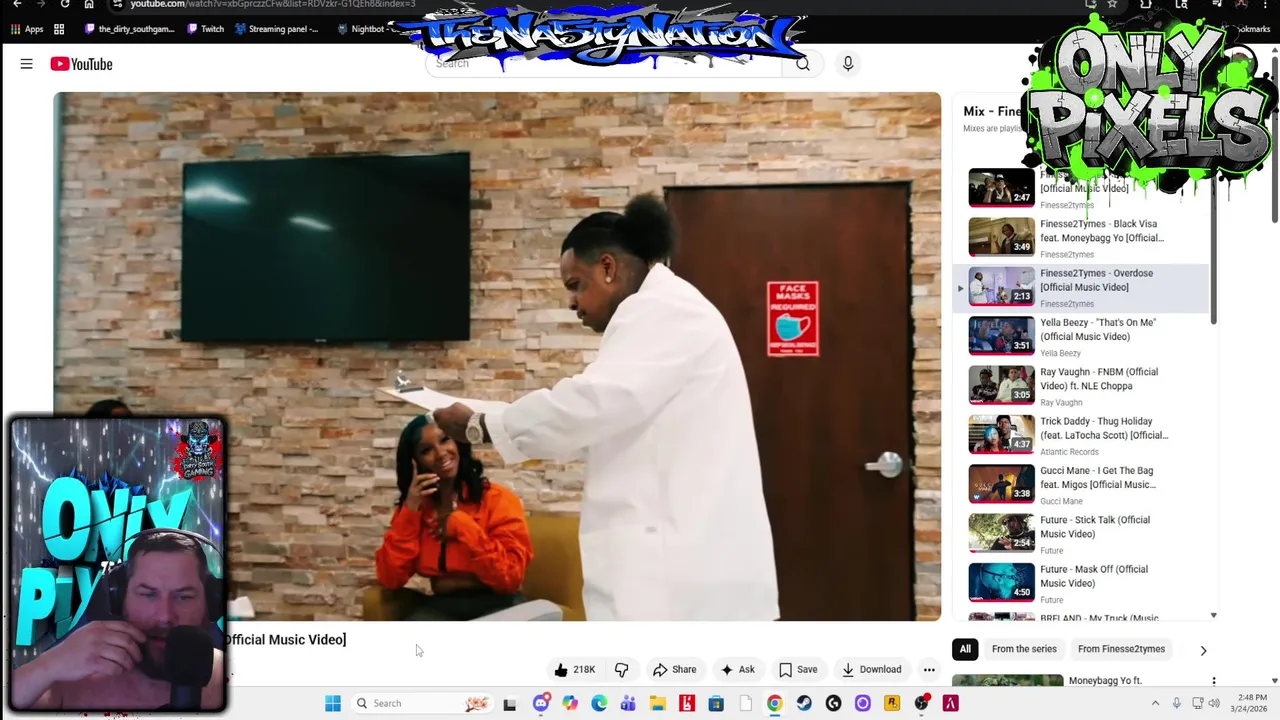Image resolution: width=1280 pixels, height=720 pixels.
Task: Open Microsoft Store from the taskbar
Action: (716, 703)
